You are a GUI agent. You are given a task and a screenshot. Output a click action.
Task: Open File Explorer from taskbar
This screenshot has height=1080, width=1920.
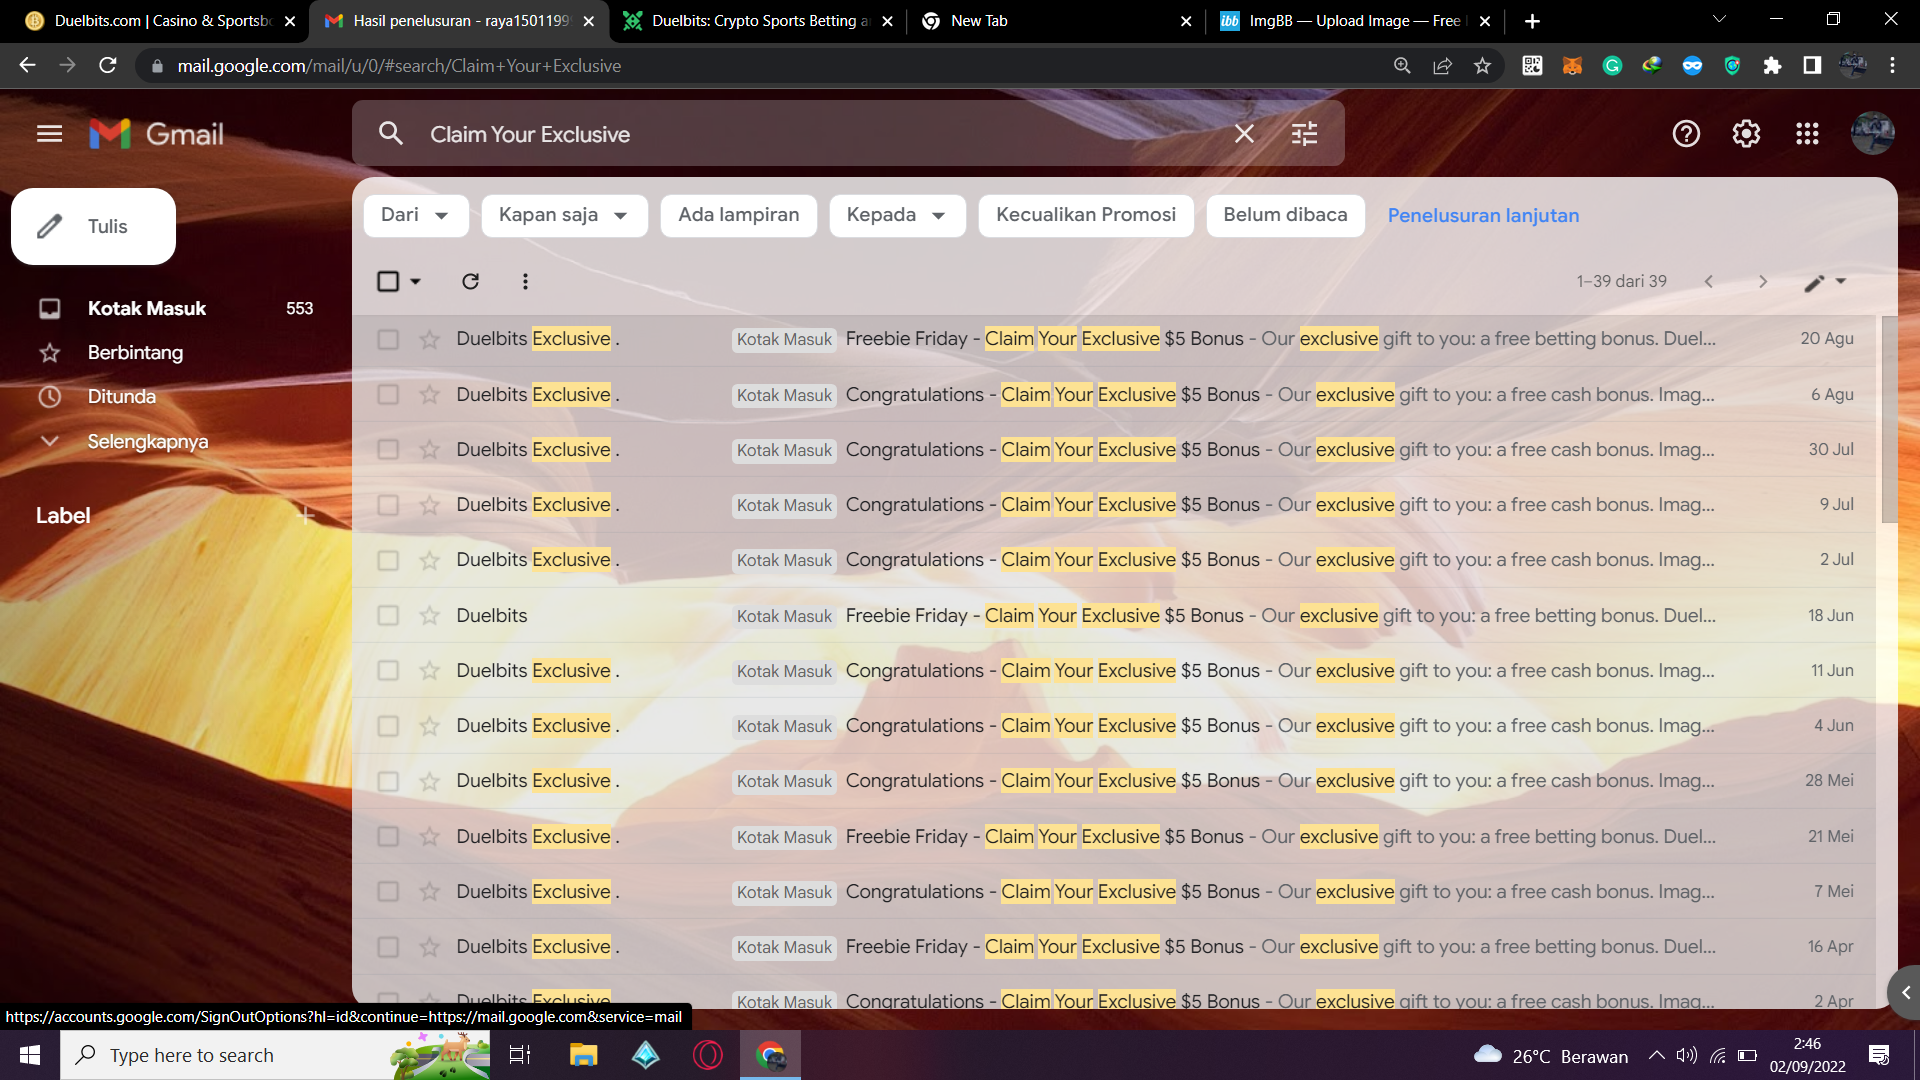[x=583, y=1055]
